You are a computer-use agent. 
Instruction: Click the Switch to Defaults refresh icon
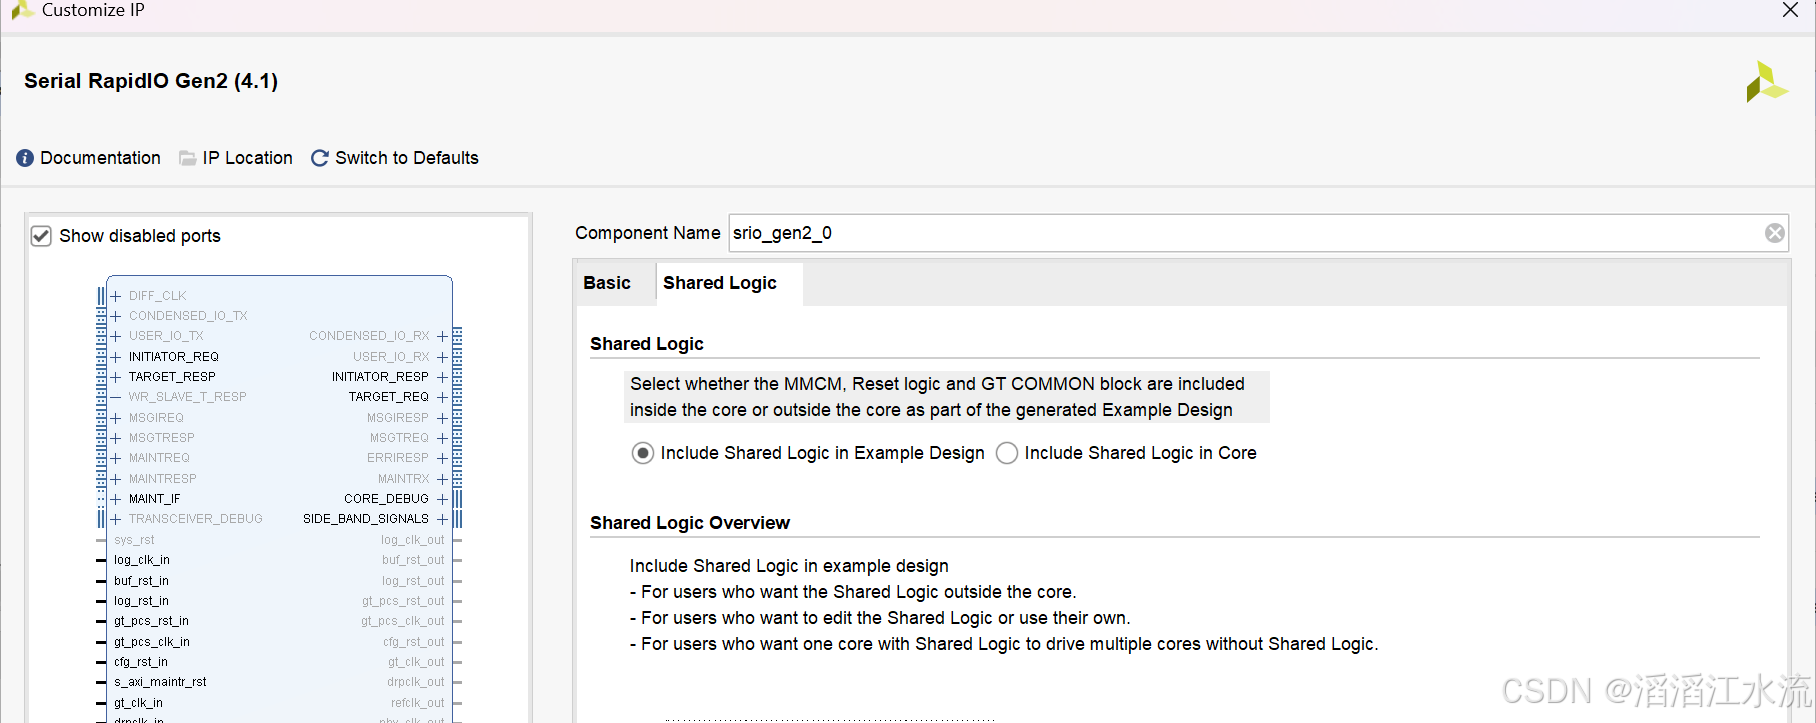coord(320,158)
